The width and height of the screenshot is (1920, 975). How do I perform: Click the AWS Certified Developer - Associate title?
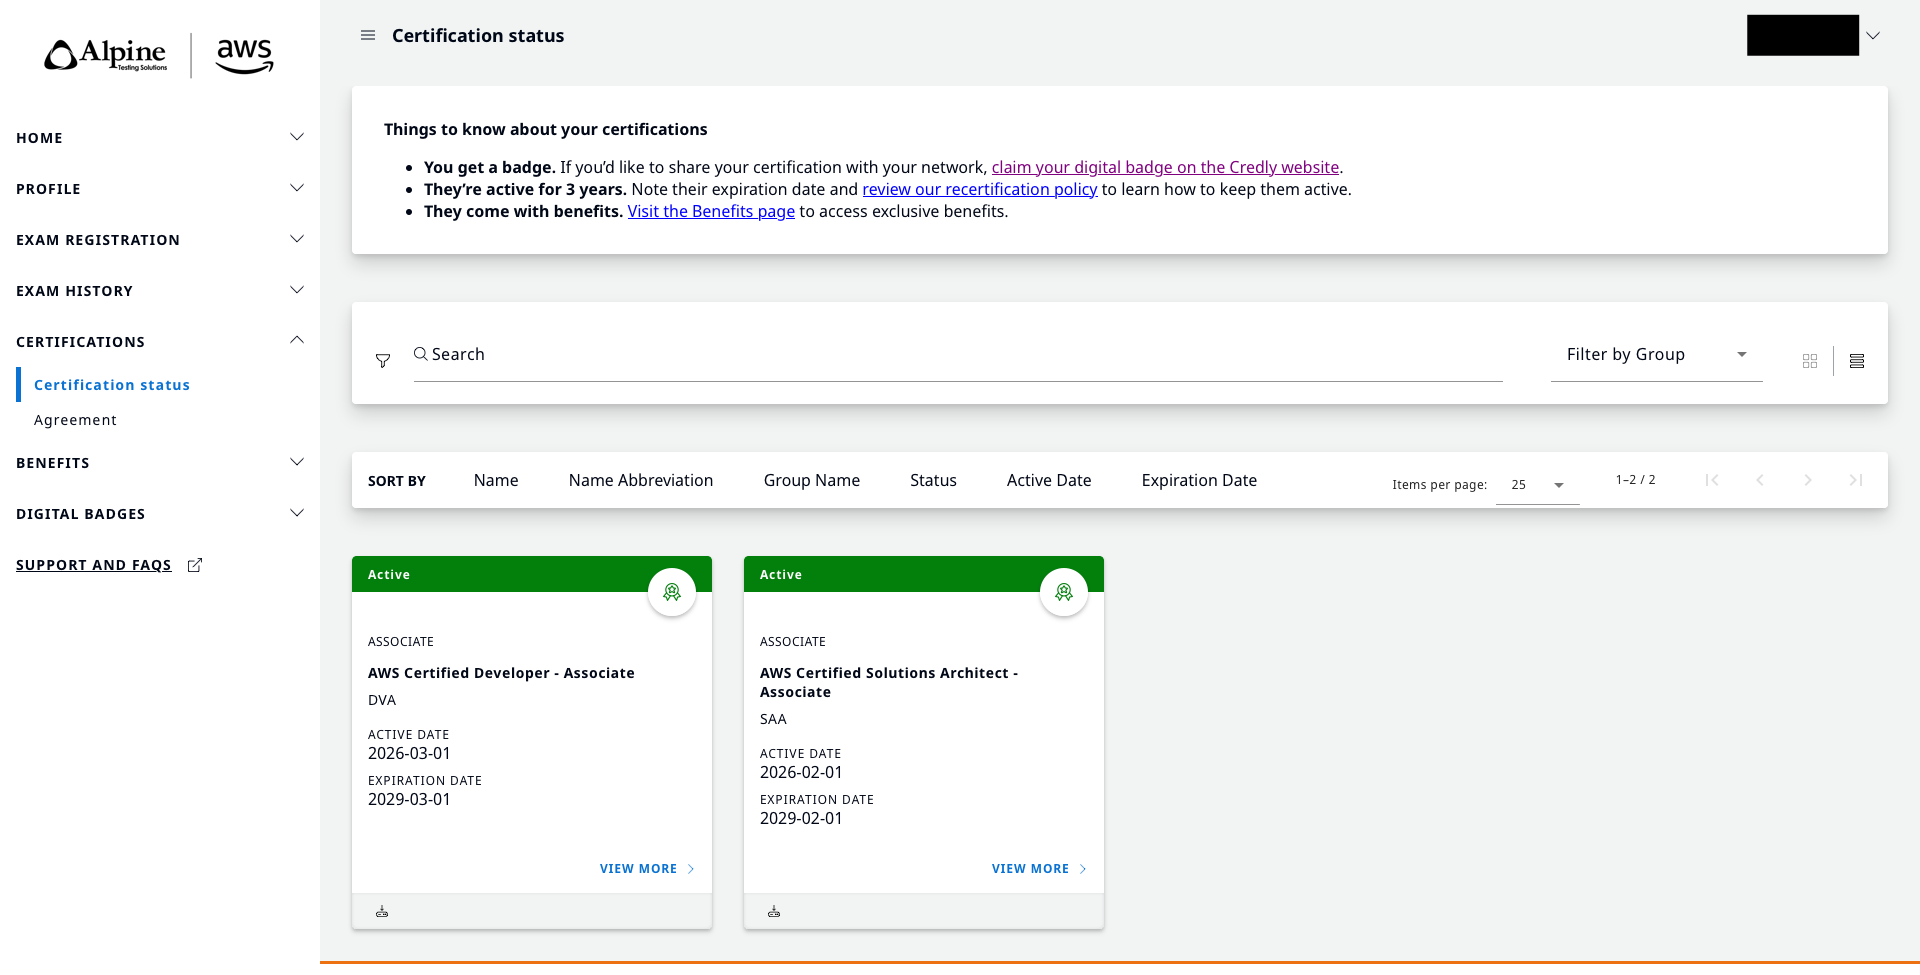click(x=501, y=673)
